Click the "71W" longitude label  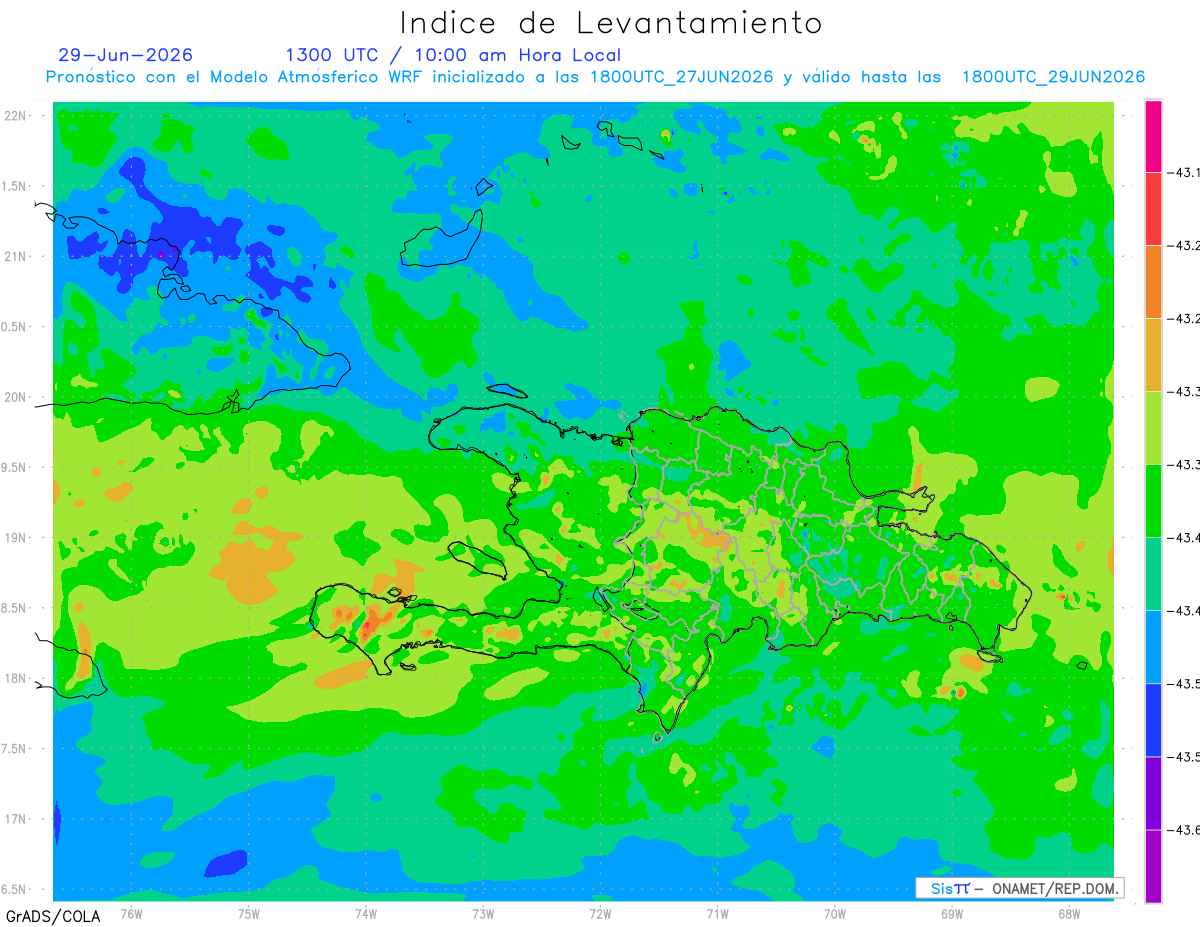(x=717, y=913)
